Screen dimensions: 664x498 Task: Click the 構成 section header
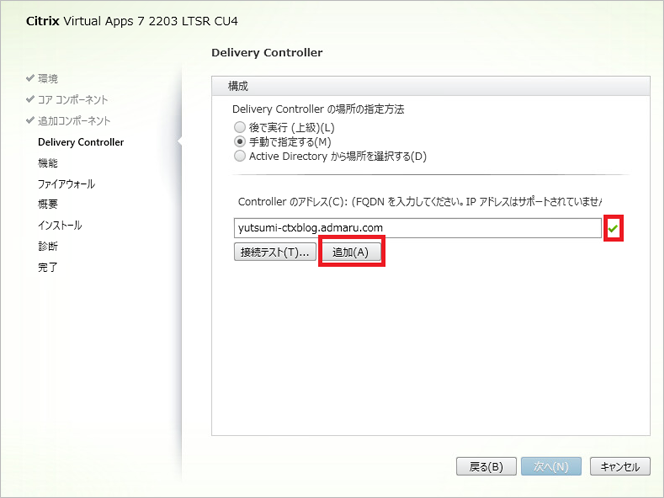click(431, 86)
